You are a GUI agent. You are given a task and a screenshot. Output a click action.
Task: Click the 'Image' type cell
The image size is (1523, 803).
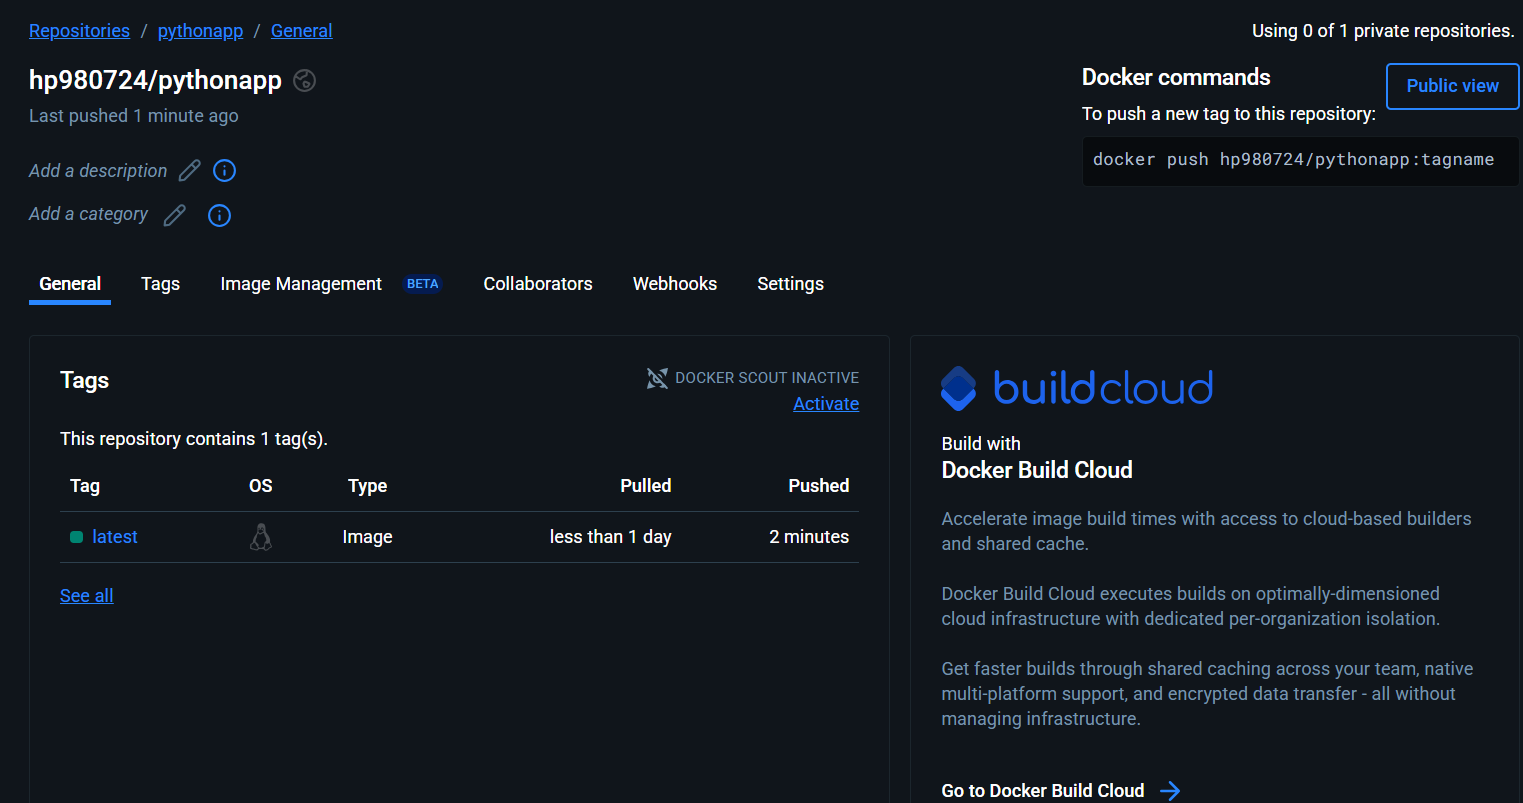coord(367,537)
